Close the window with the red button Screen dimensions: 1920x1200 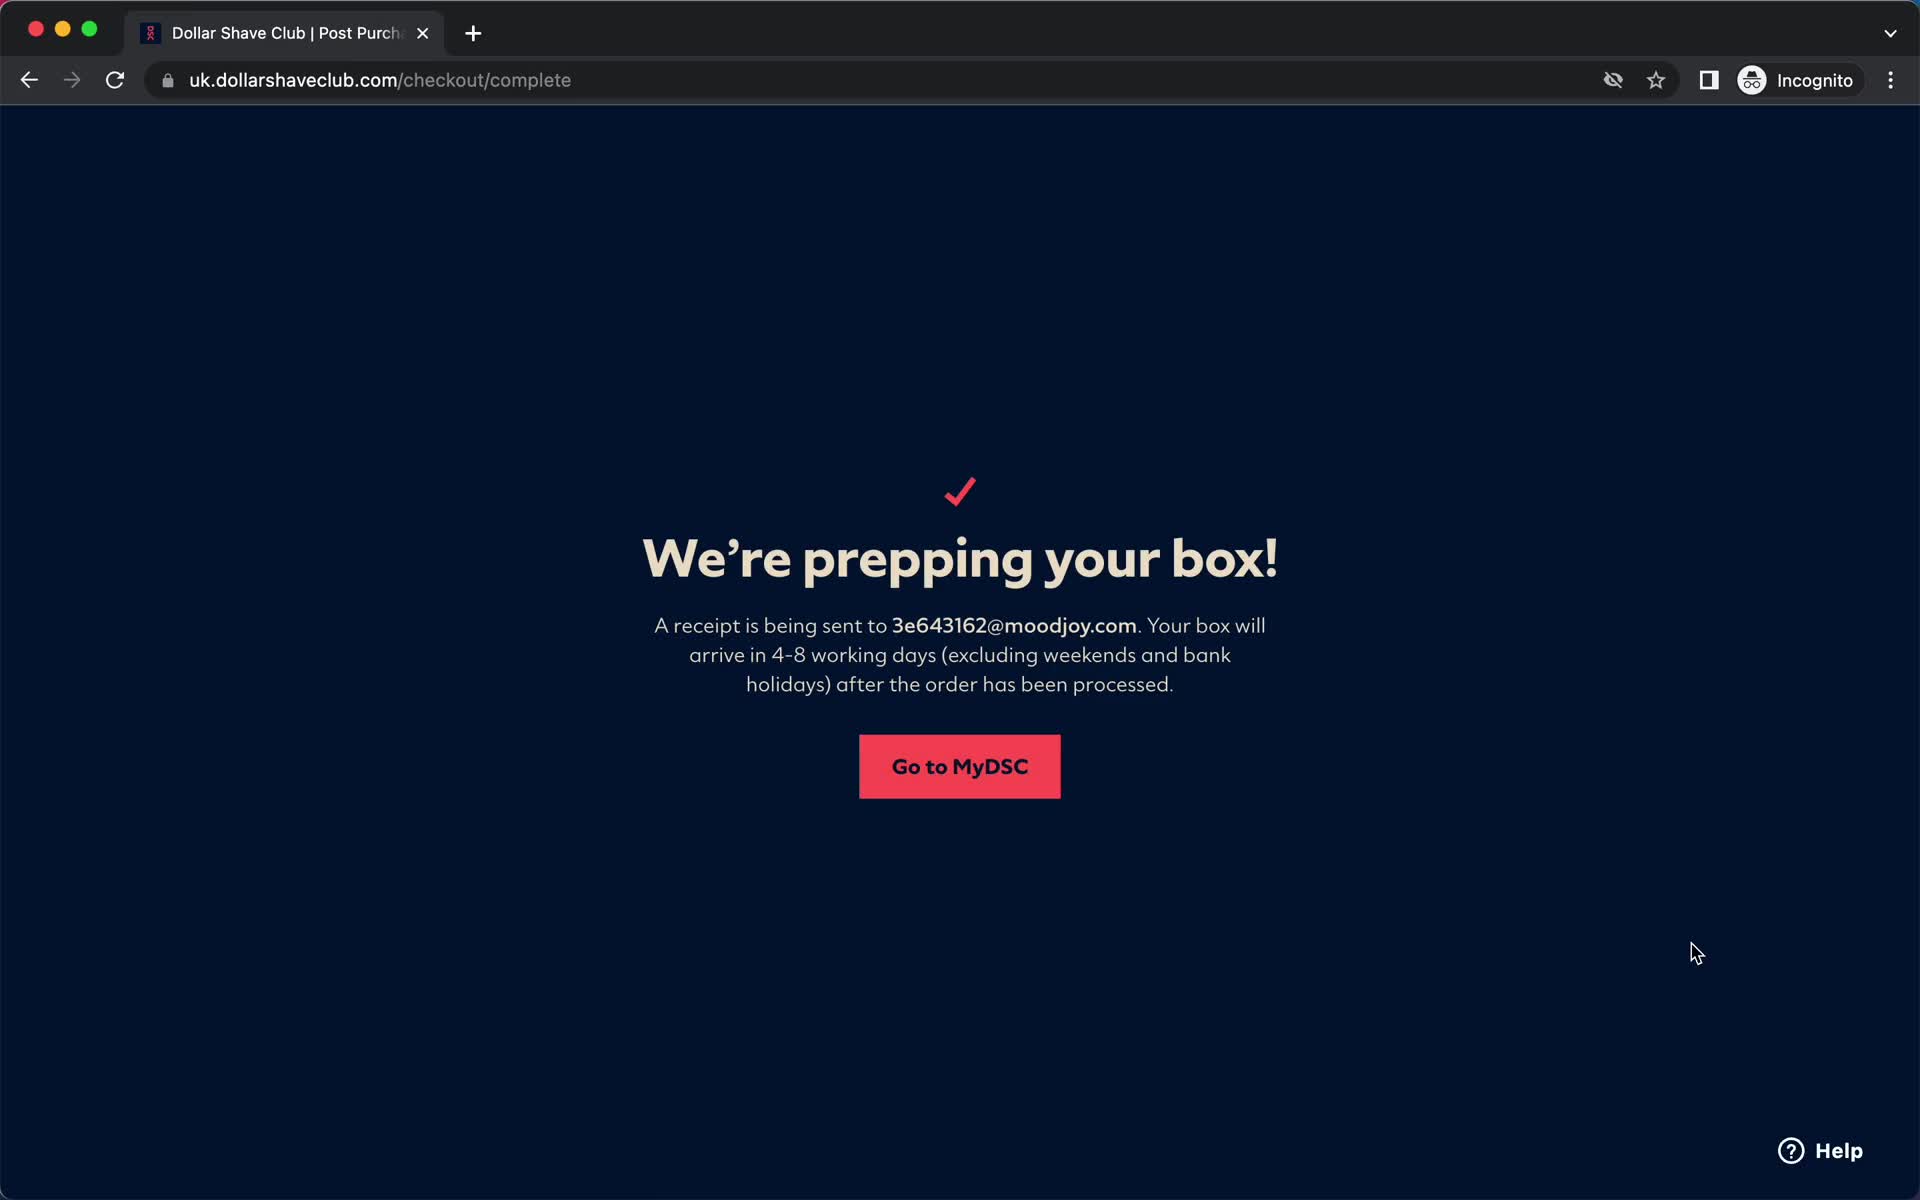tap(36, 29)
